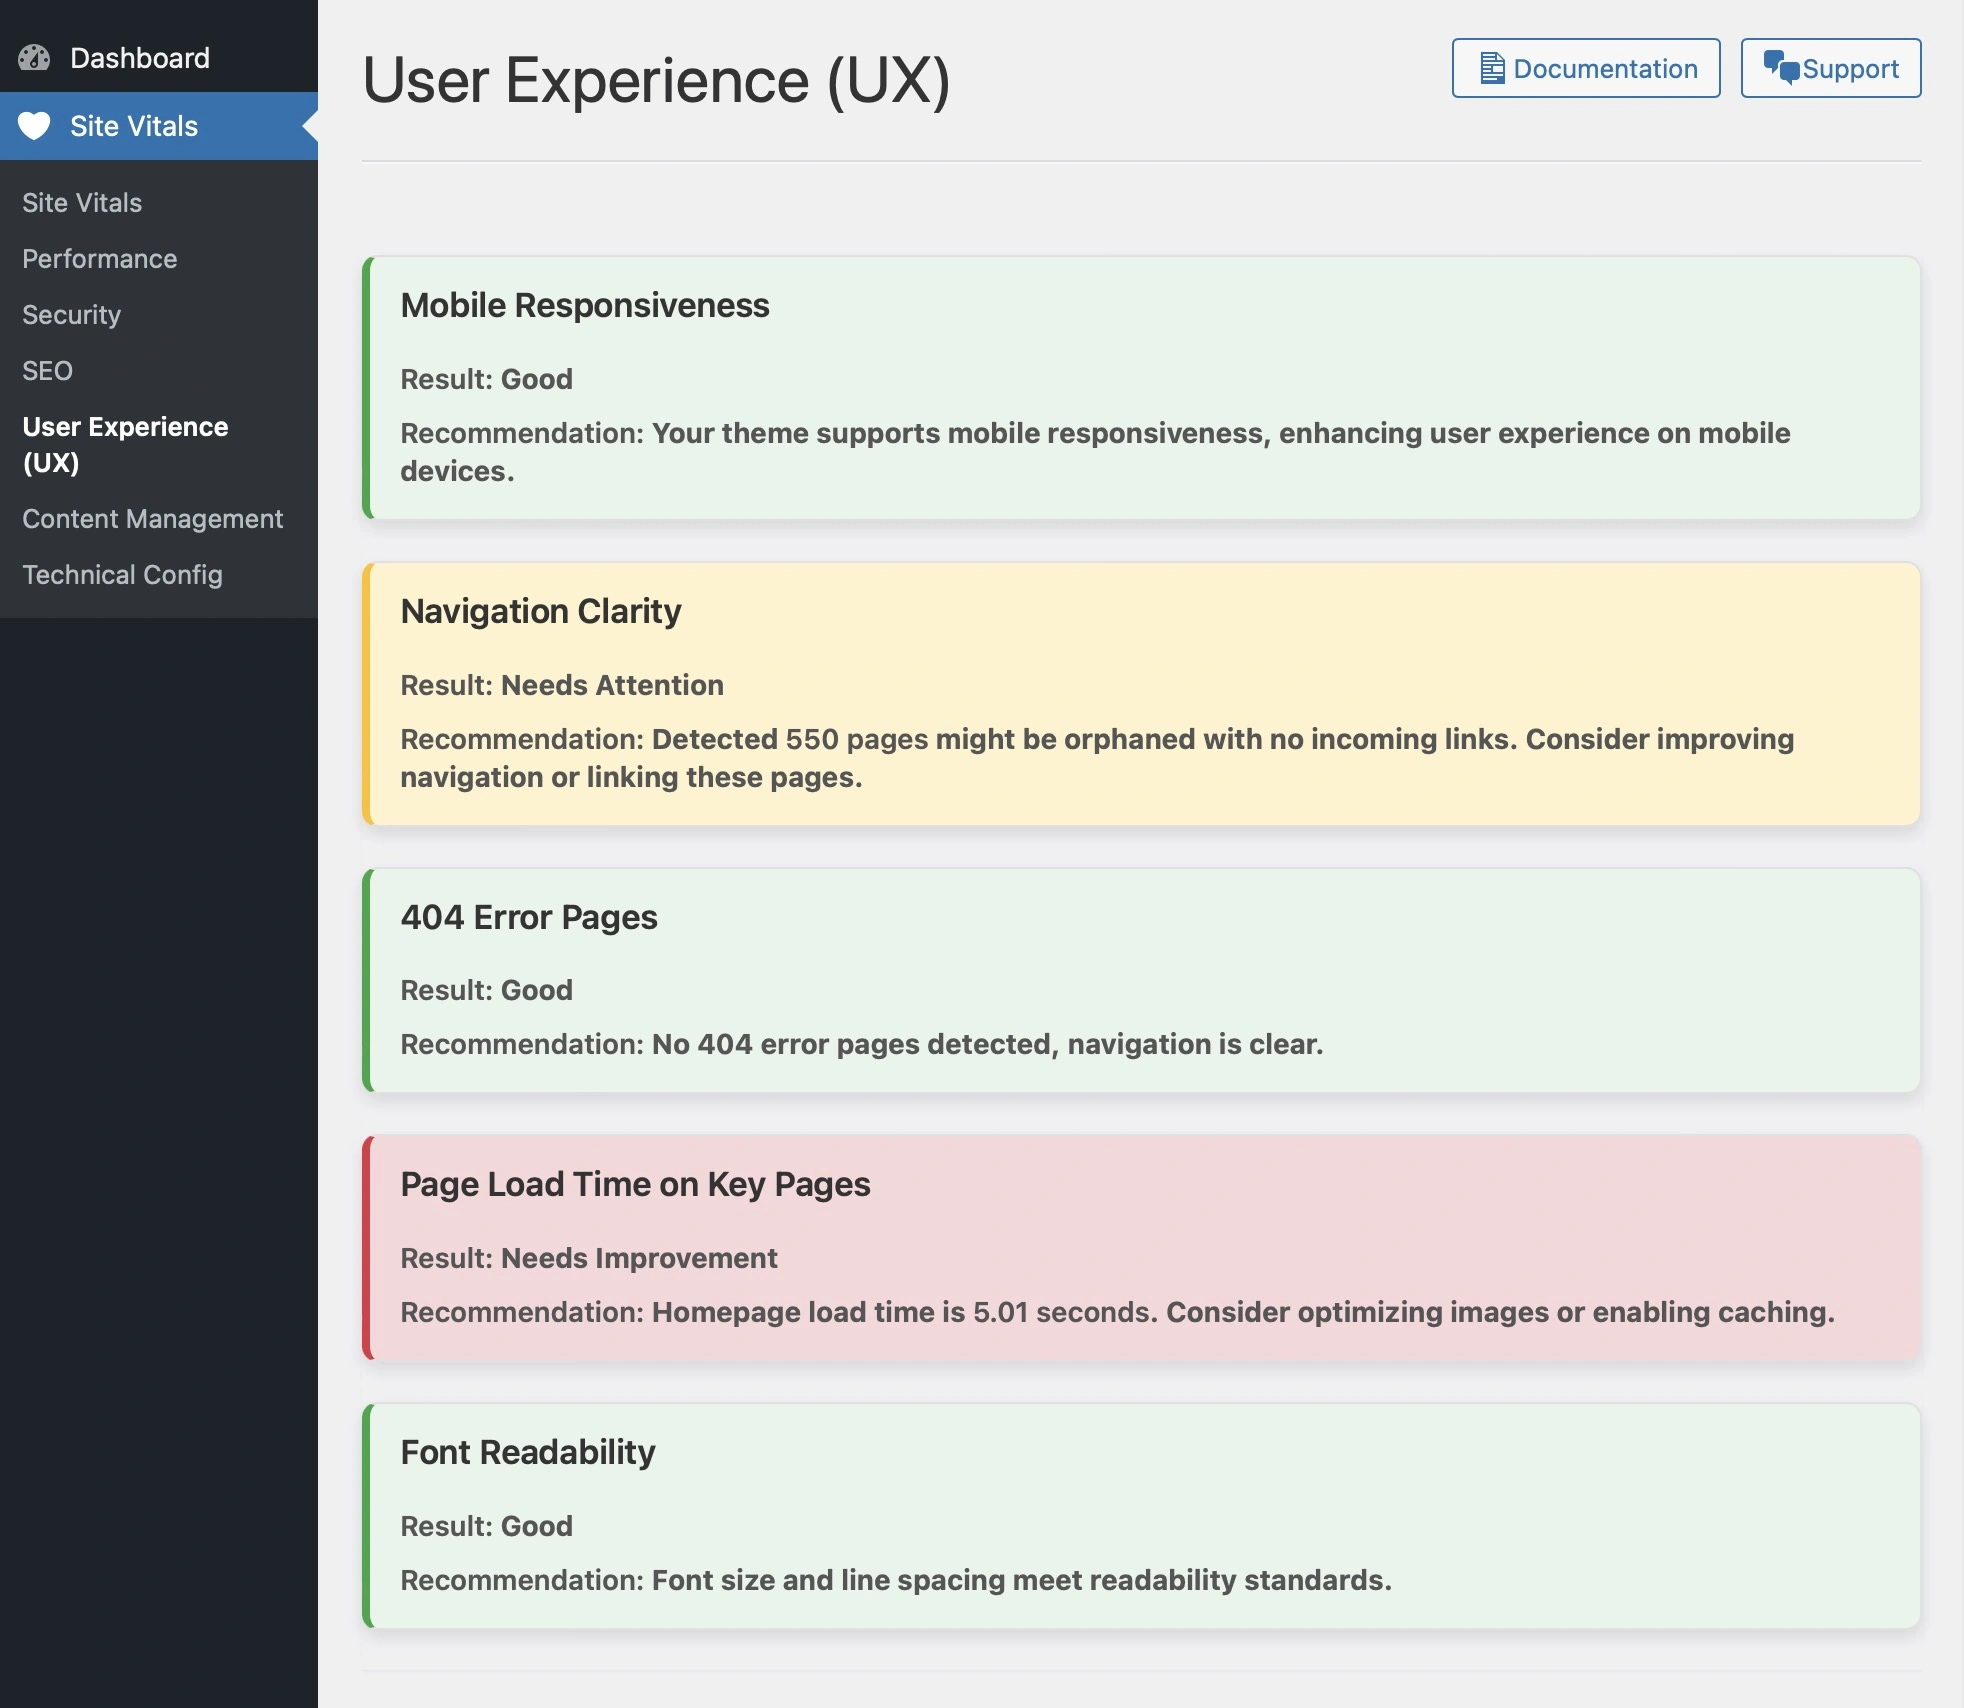Image resolution: width=1964 pixels, height=1708 pixels.
Task: Select User Experience (UX) in the sidebar
Action: tap(125, 444)
